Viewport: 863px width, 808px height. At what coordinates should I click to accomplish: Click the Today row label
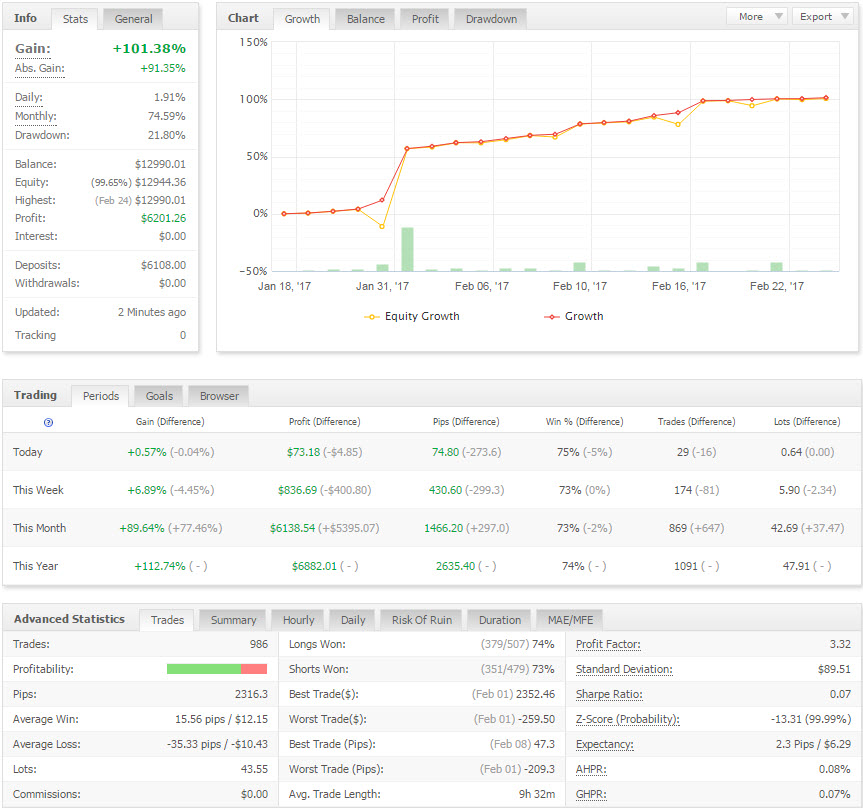click(x=28, y=452)
